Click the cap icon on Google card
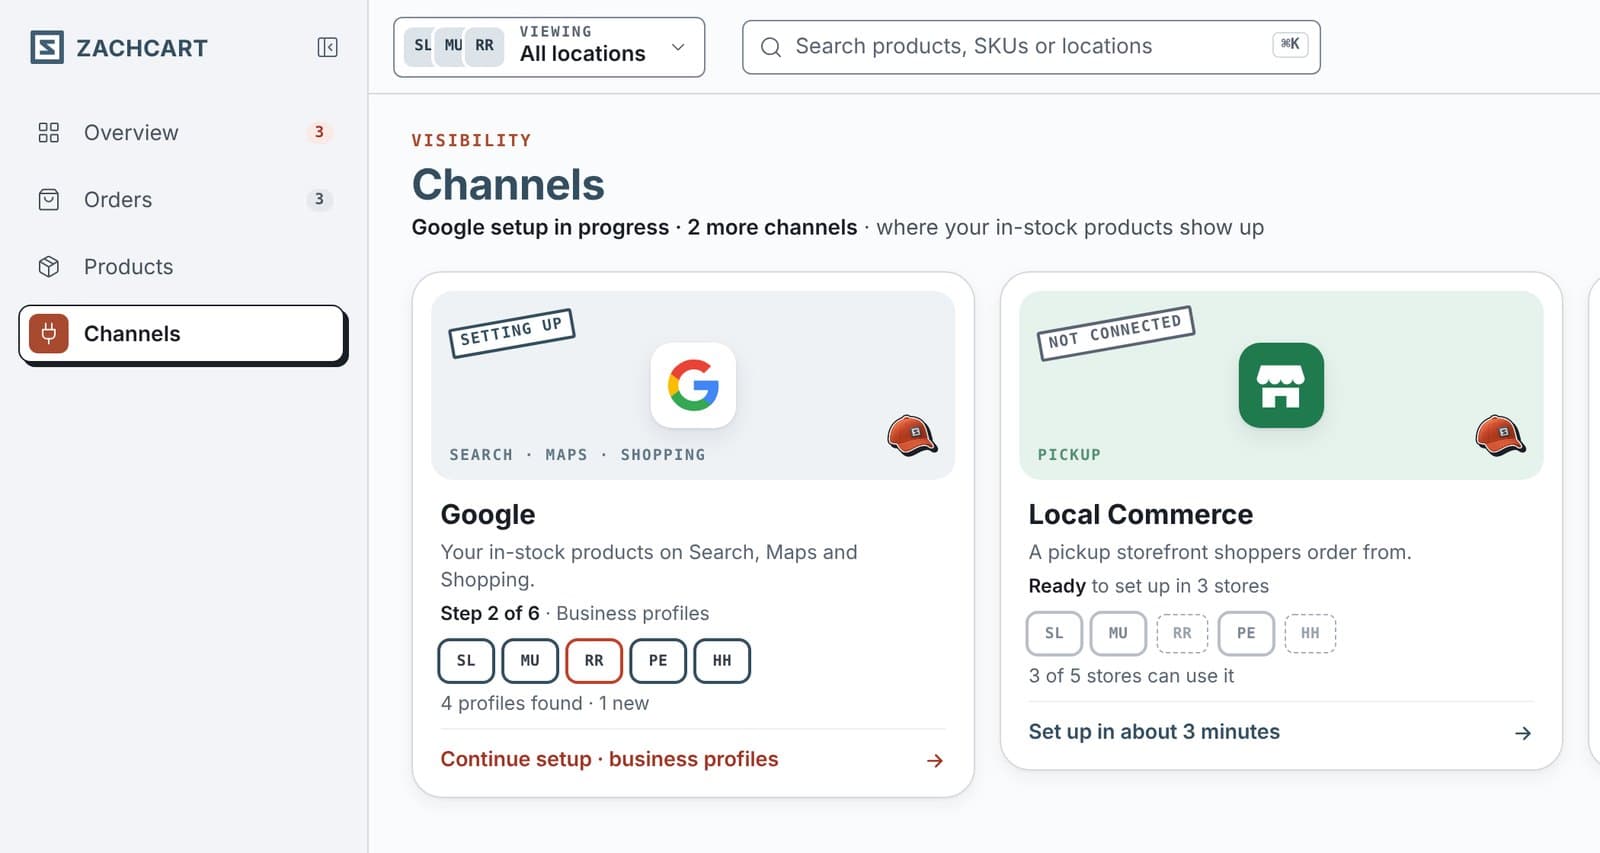 point(912,435)
